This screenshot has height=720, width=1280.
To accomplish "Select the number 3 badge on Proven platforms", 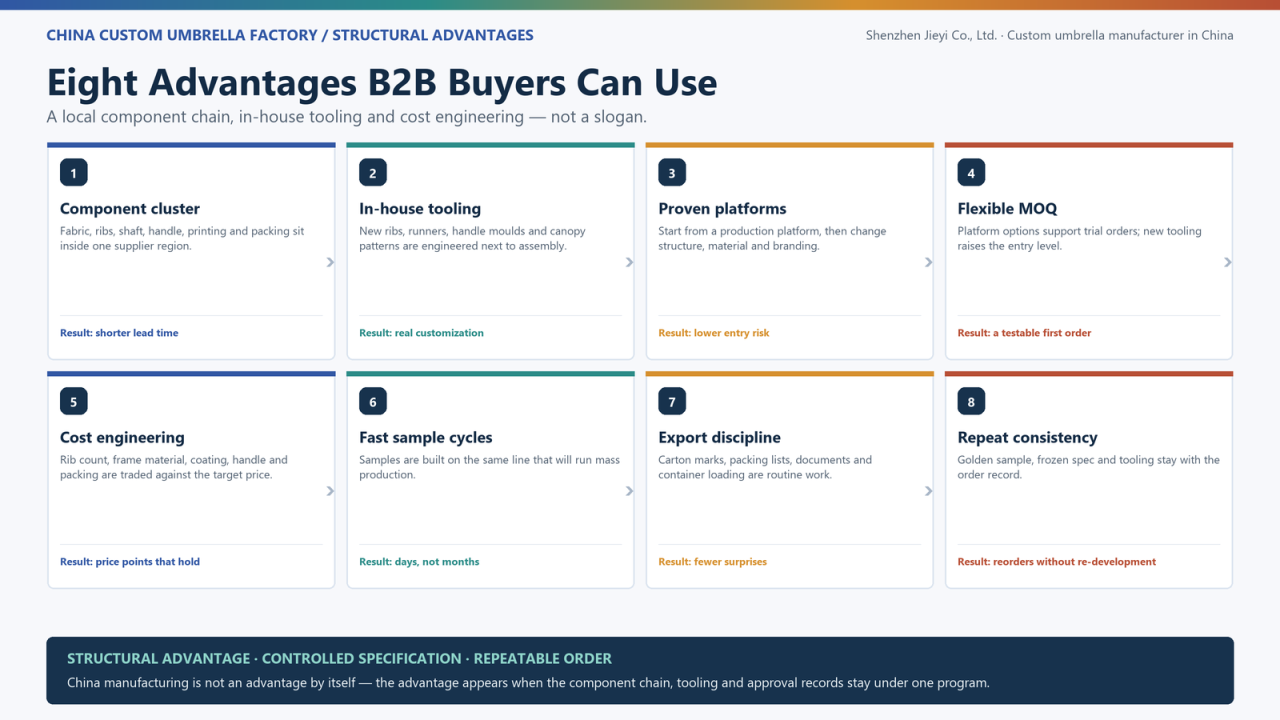I will 672,172.
